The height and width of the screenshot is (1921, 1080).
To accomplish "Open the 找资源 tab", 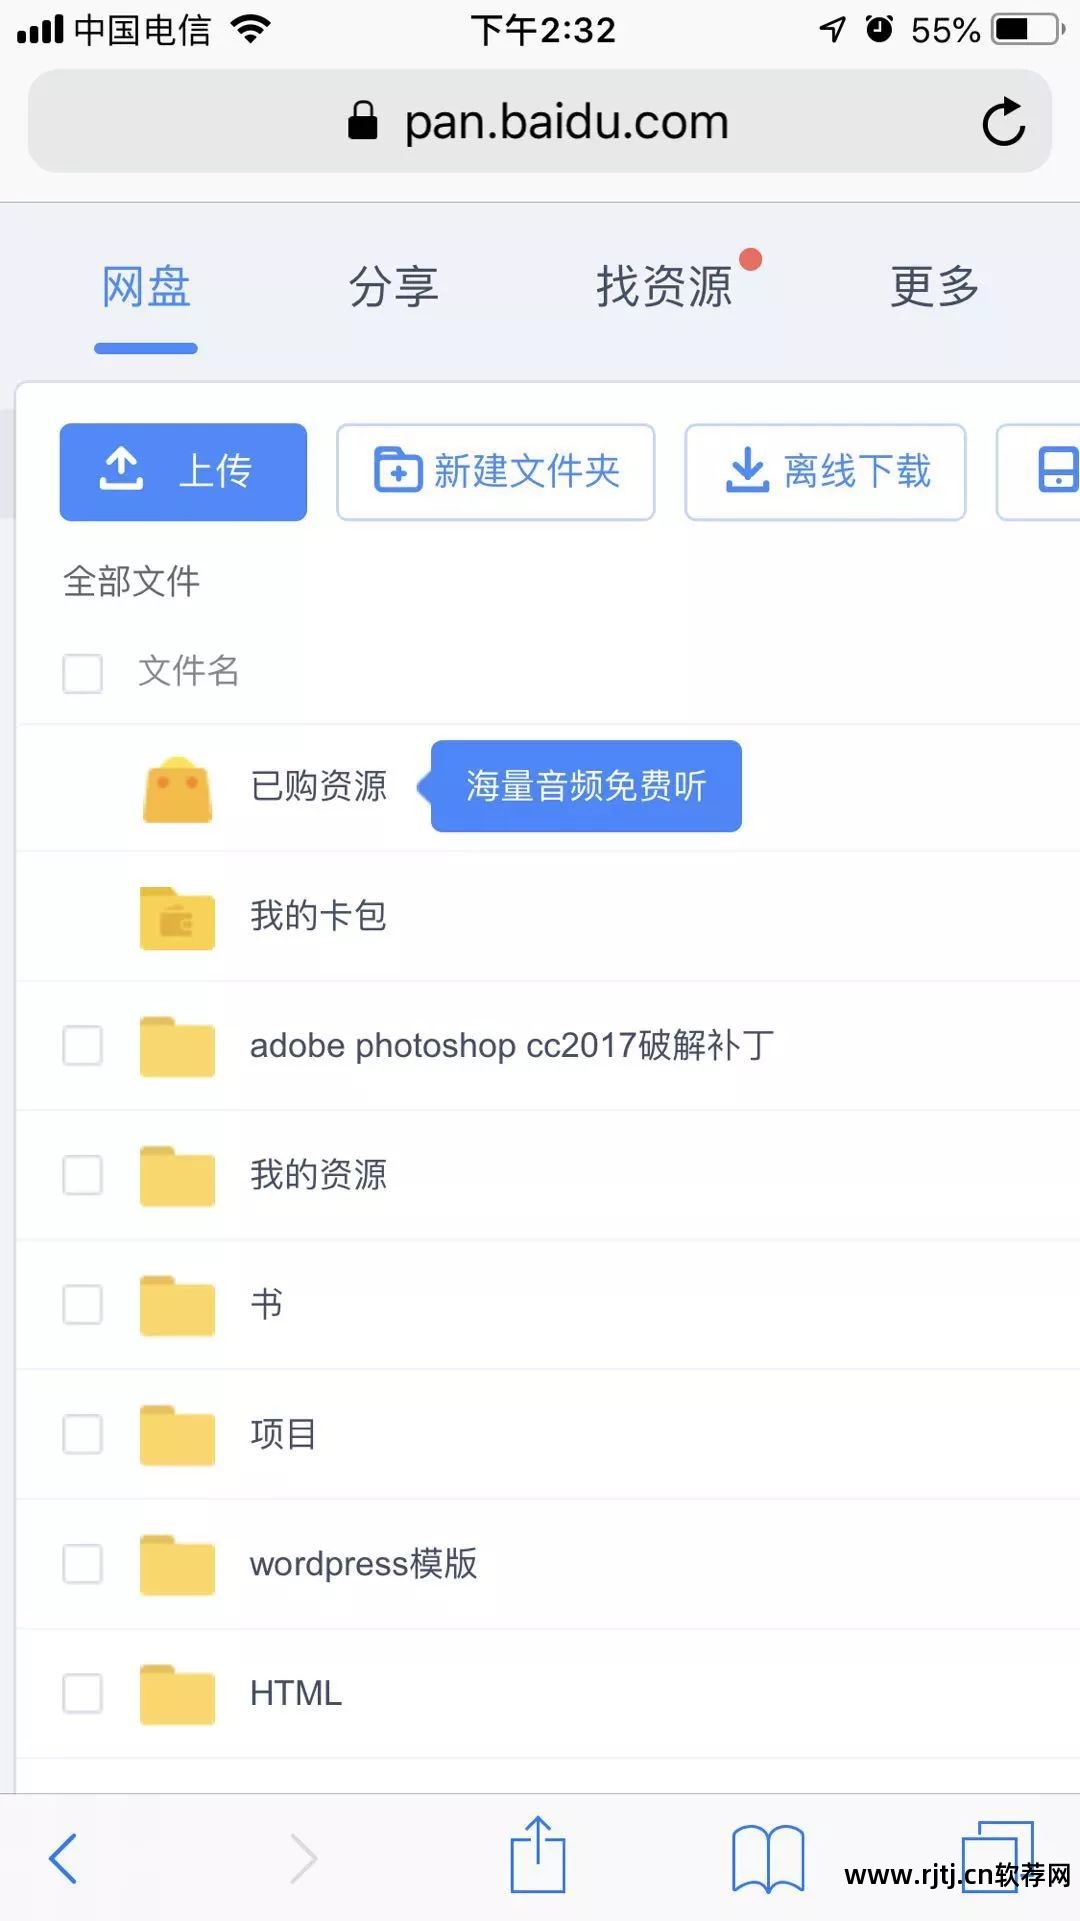I will (x=664, y=287).
